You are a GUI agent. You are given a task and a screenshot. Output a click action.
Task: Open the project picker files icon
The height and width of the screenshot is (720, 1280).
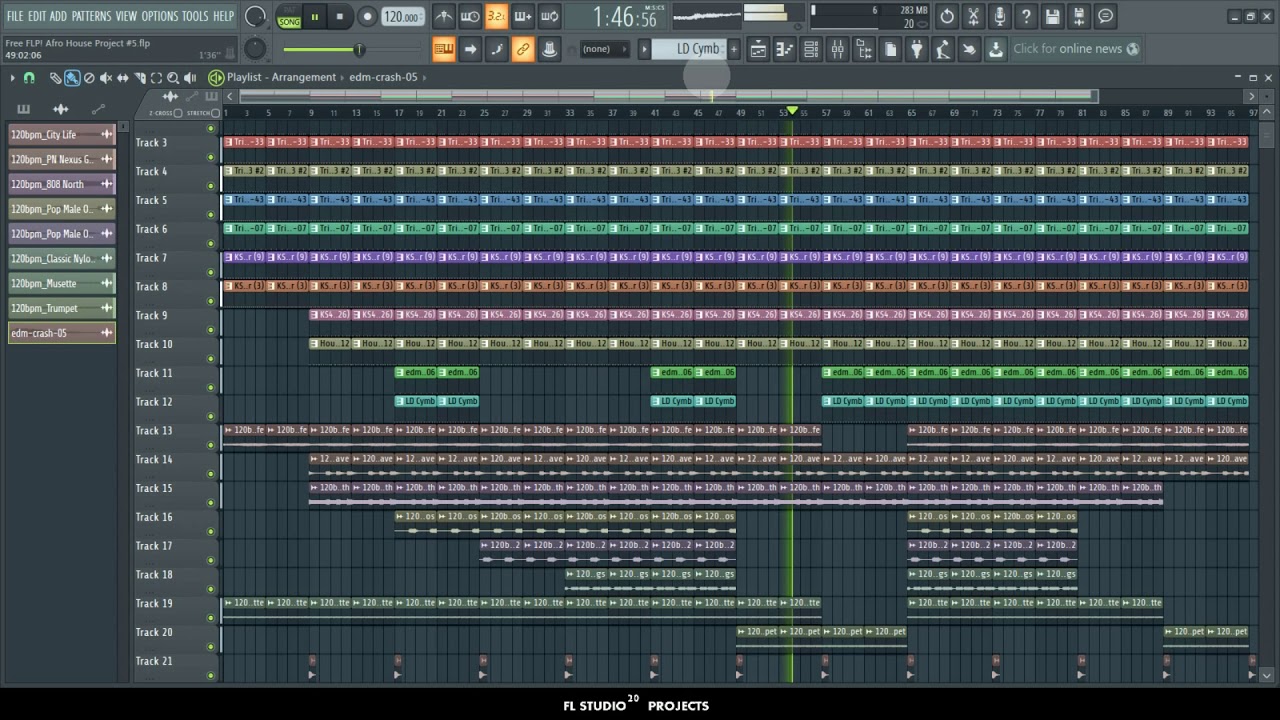pos(890,49)
